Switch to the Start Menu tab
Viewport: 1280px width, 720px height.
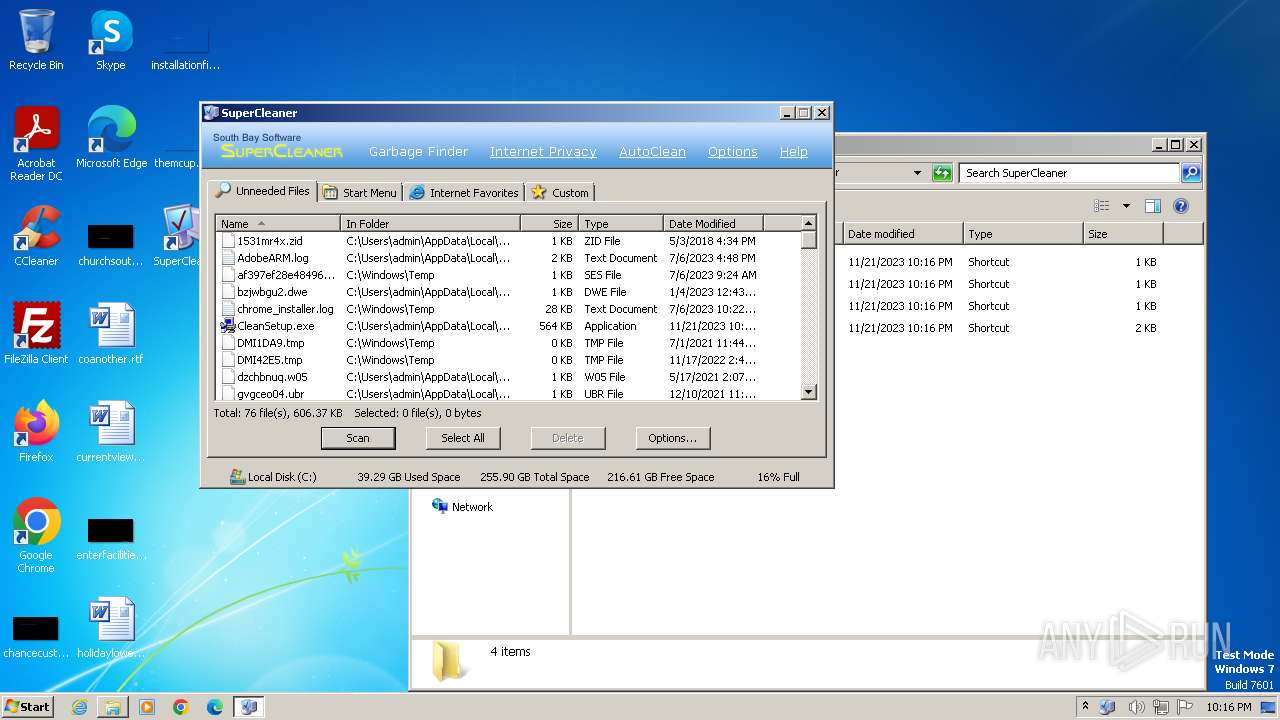pos(360,193)
